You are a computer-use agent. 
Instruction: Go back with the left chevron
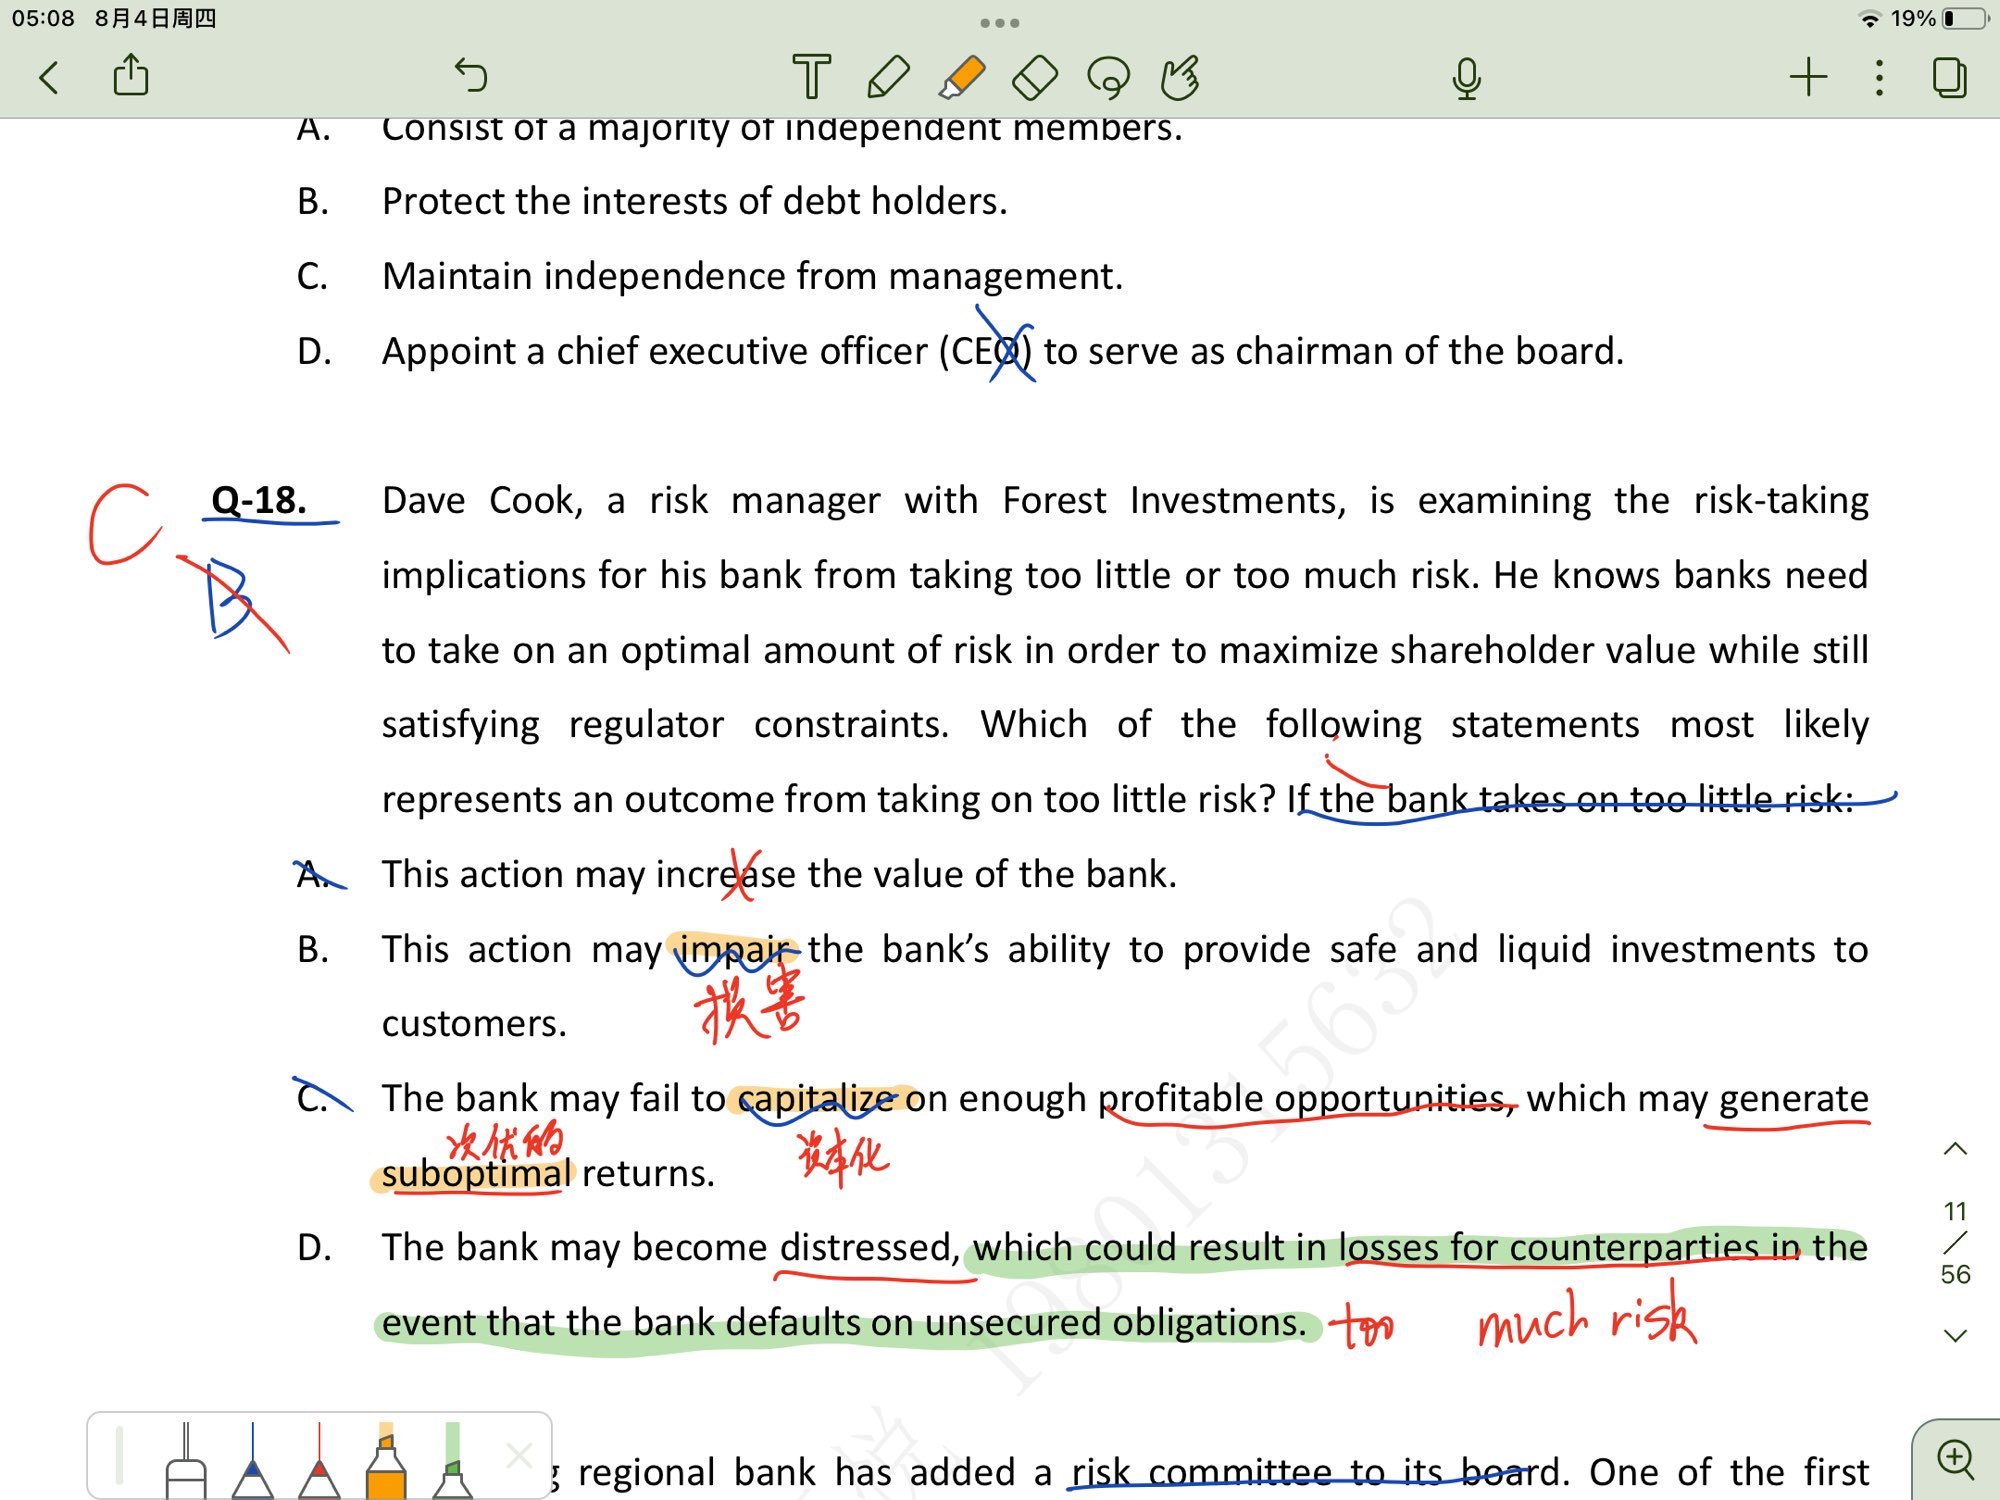(49, 77)
